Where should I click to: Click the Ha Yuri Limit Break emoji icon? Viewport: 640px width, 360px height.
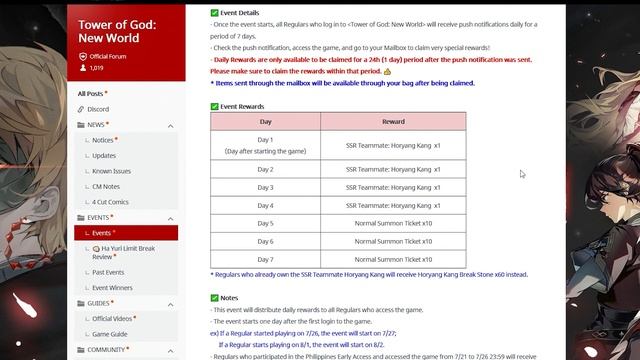tap(96, 249)
